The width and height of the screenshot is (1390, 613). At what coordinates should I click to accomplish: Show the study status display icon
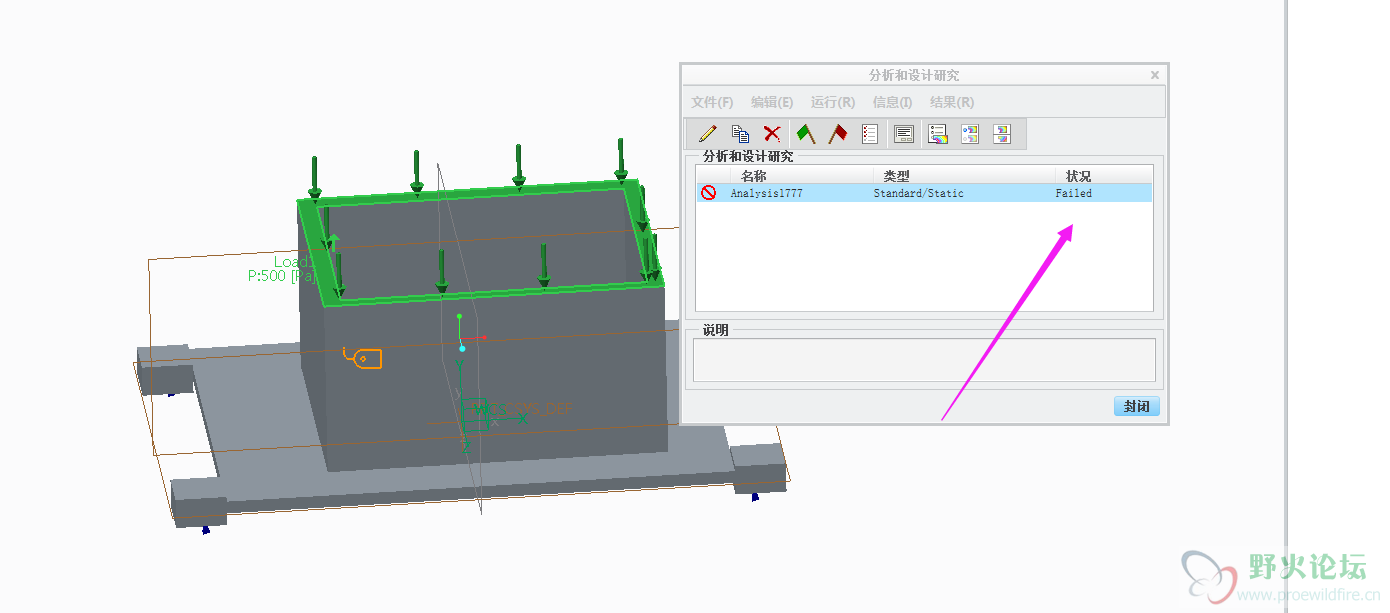click(904, 134)
